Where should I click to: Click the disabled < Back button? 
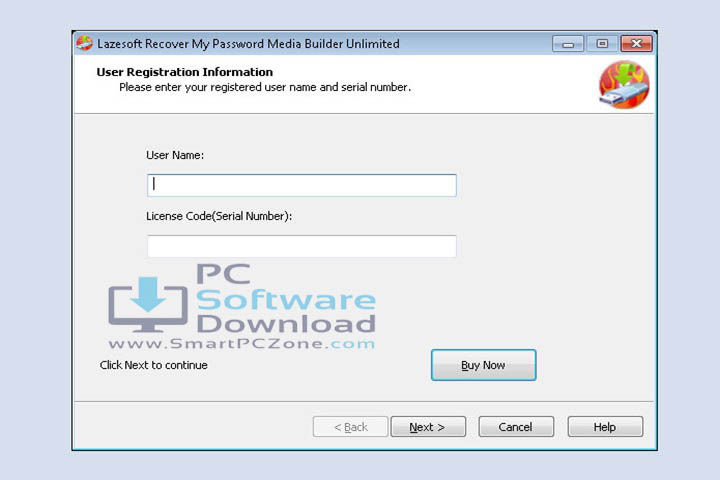click(350, 427)
